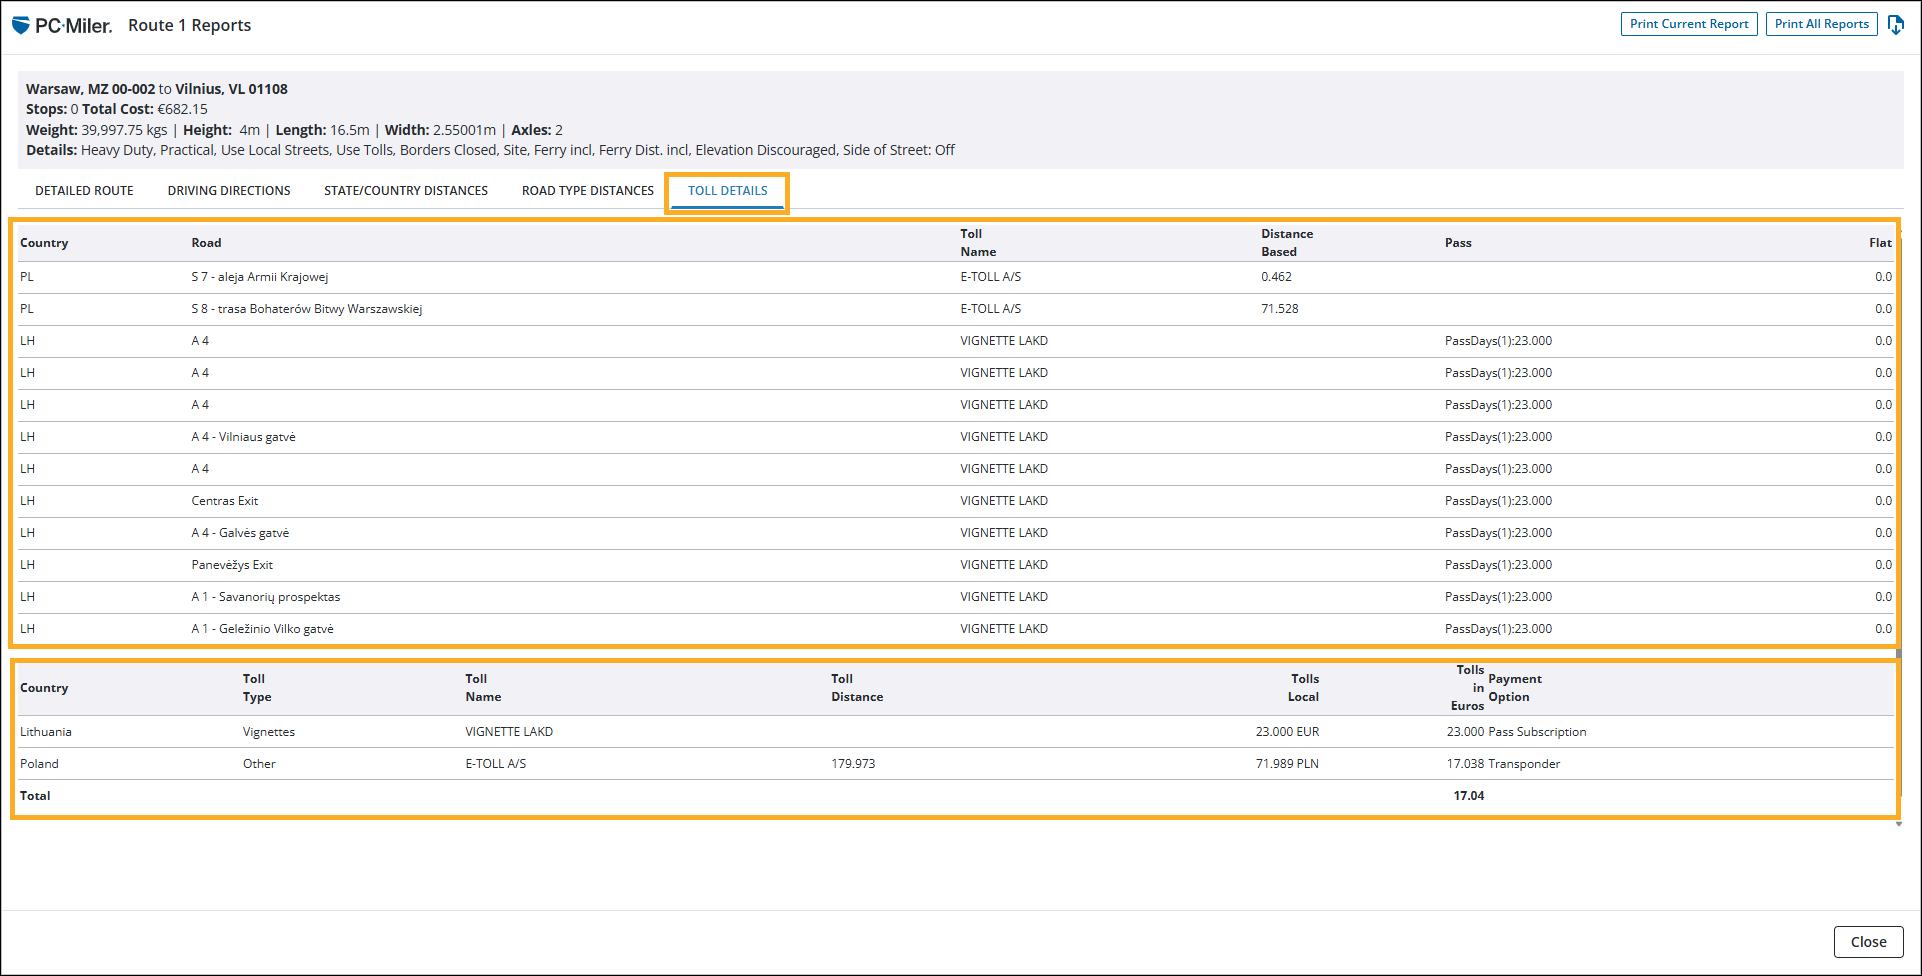The width and height of the screenshot is (1922, 976).
Task: Click the PC Miler logo
Action: [x=62, y=26]
